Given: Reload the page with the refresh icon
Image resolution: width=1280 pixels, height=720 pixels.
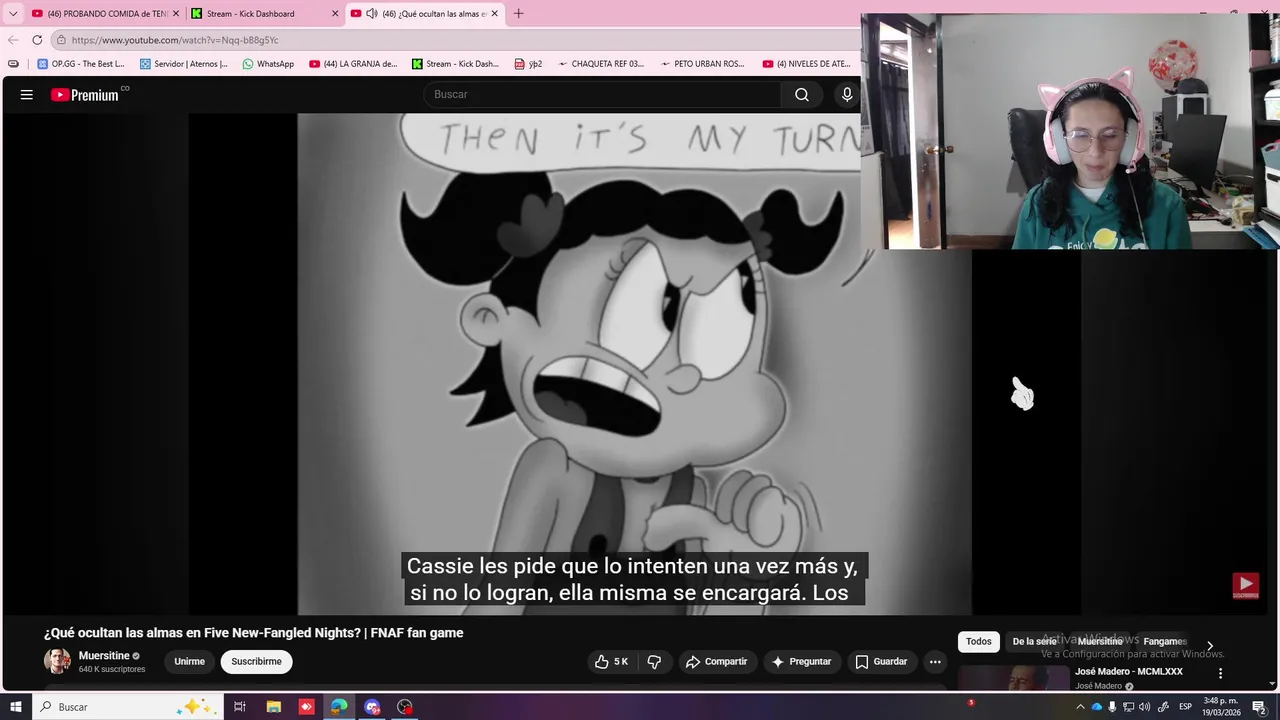Looking at the screenshot, I should 37,40.
